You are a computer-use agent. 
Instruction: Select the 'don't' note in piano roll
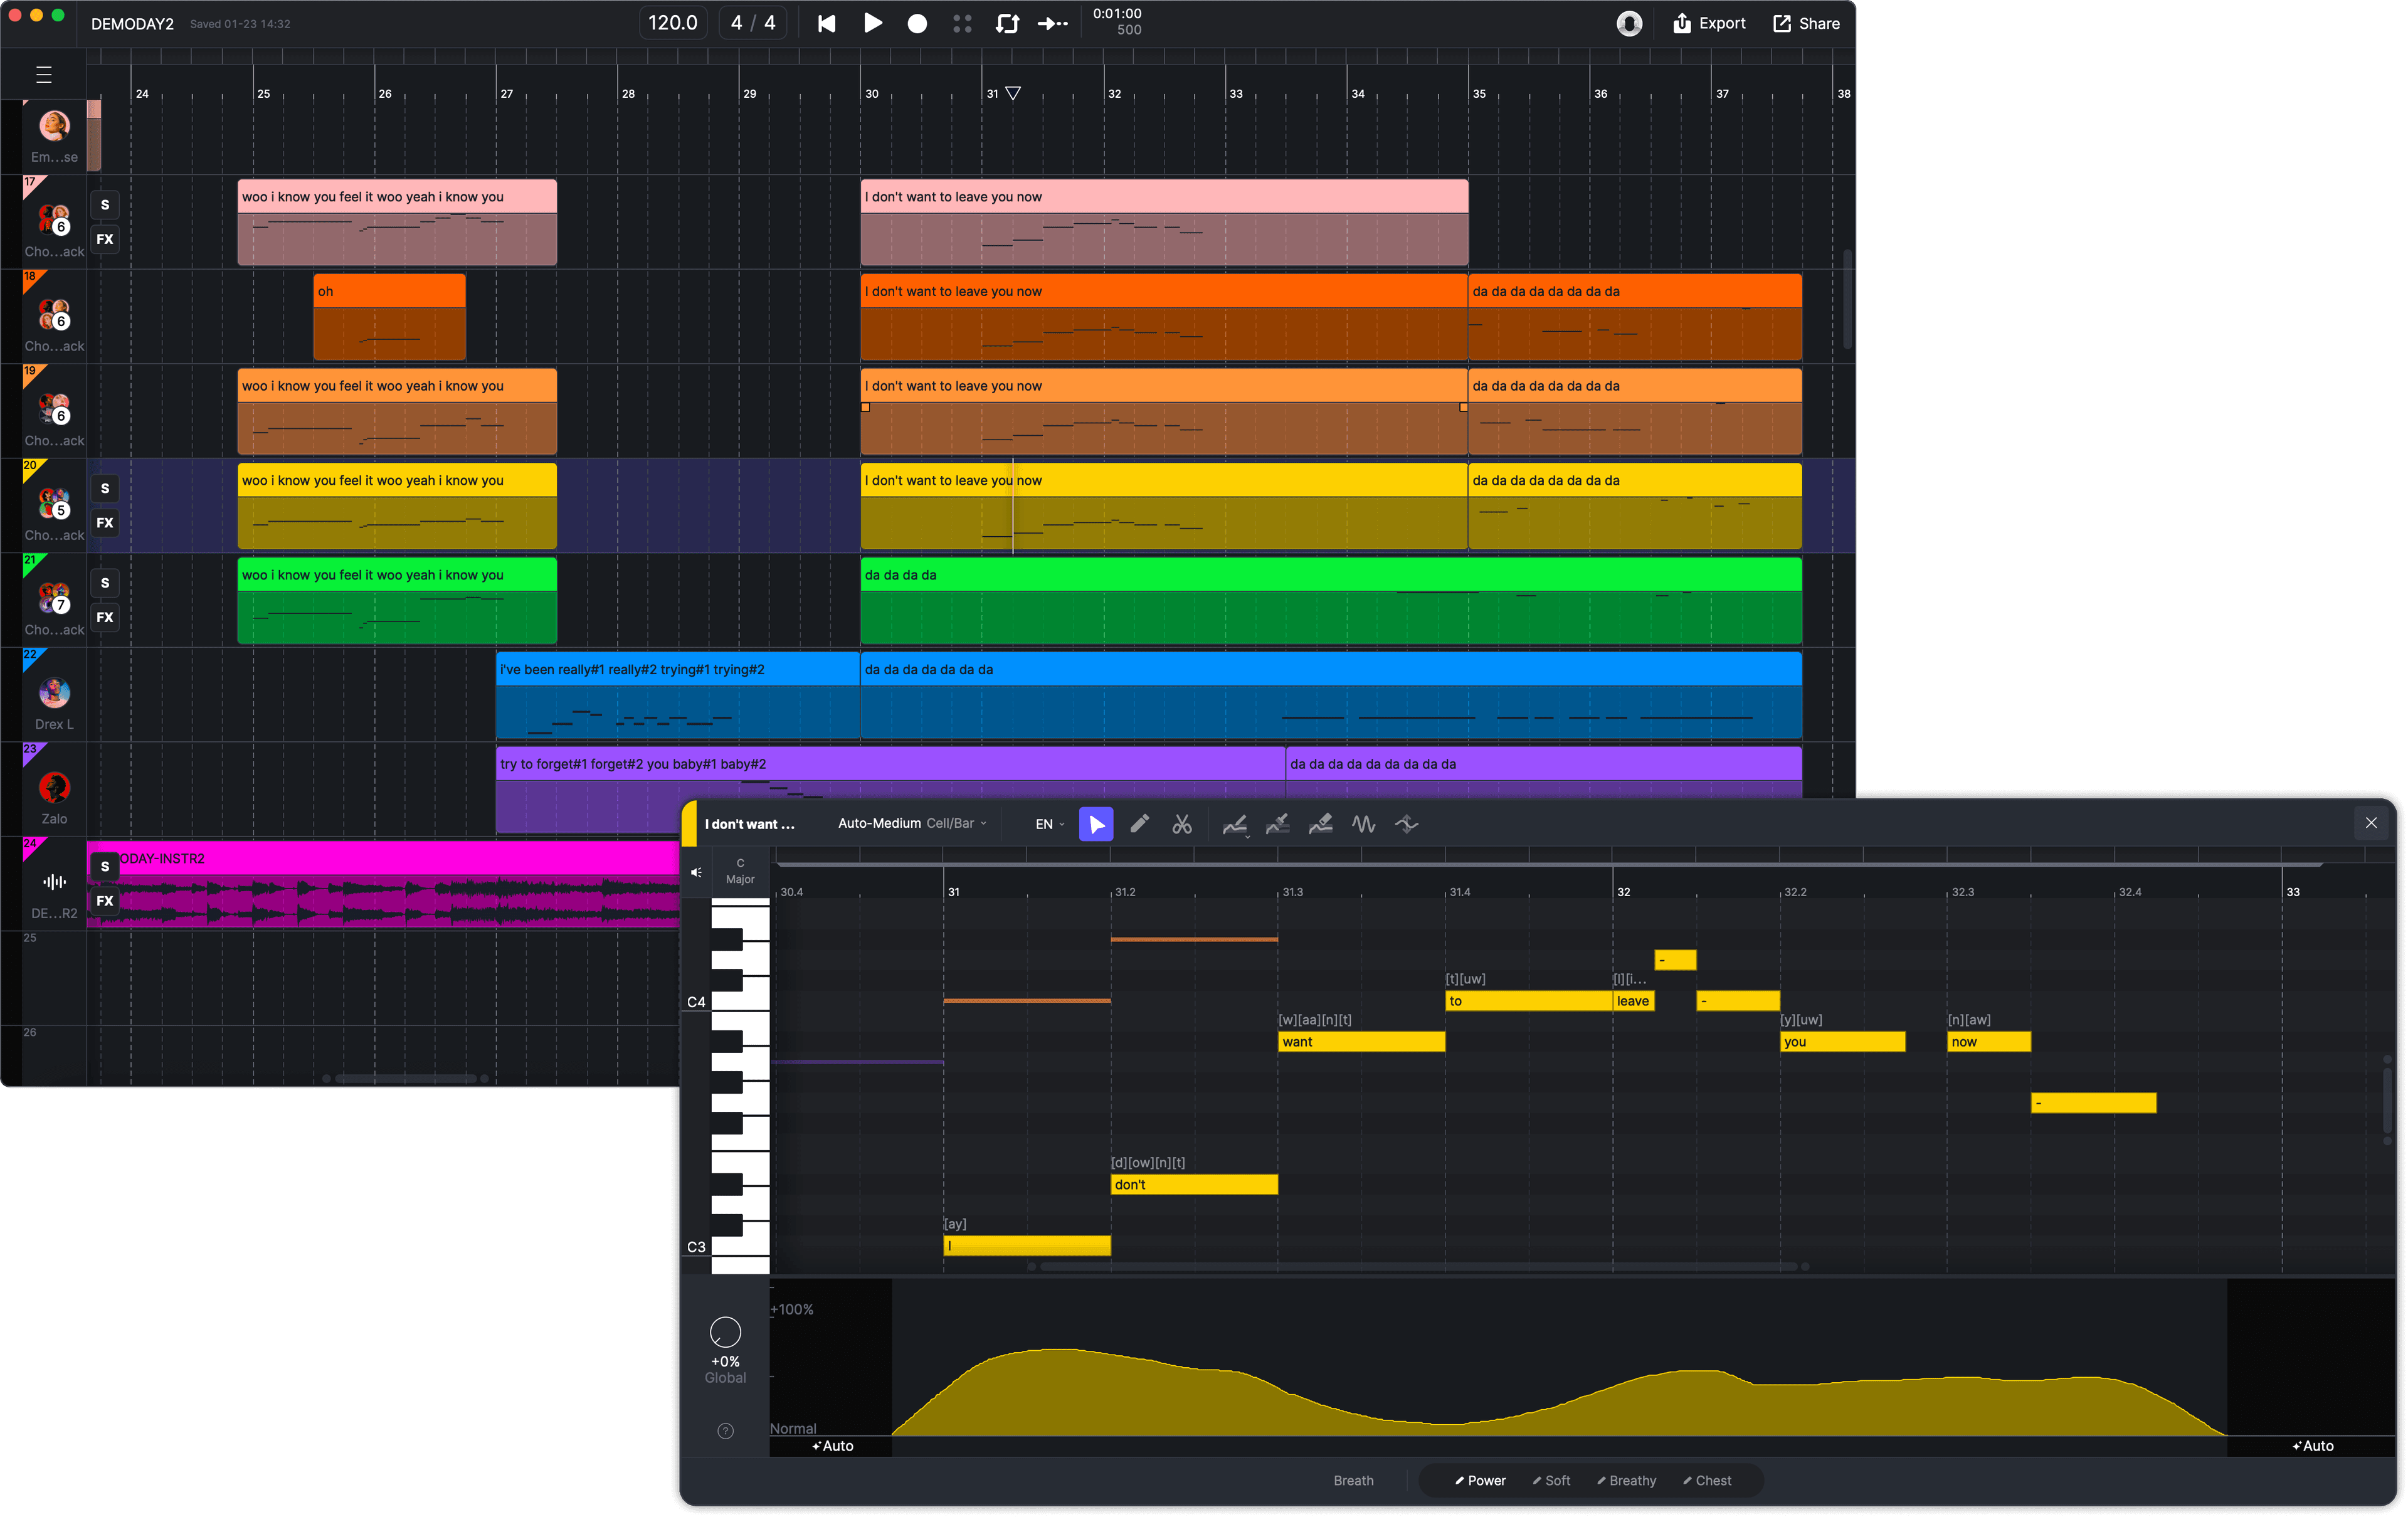pos(1194,1184)
